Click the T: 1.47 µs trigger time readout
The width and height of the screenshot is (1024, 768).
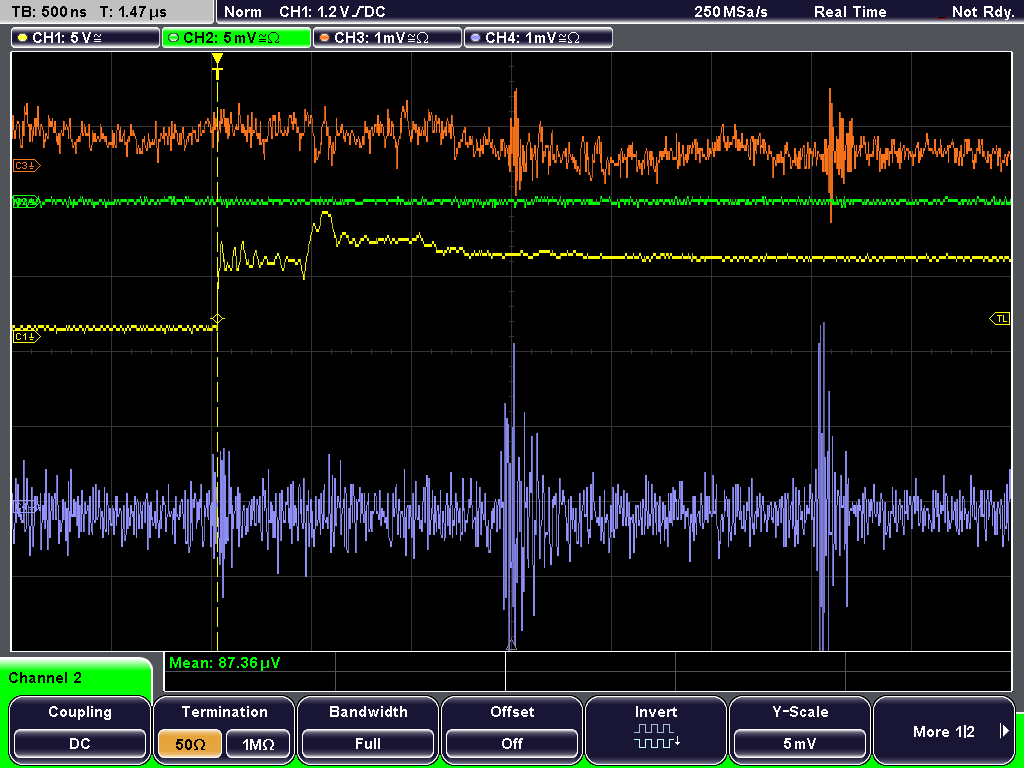click(134, 12)
